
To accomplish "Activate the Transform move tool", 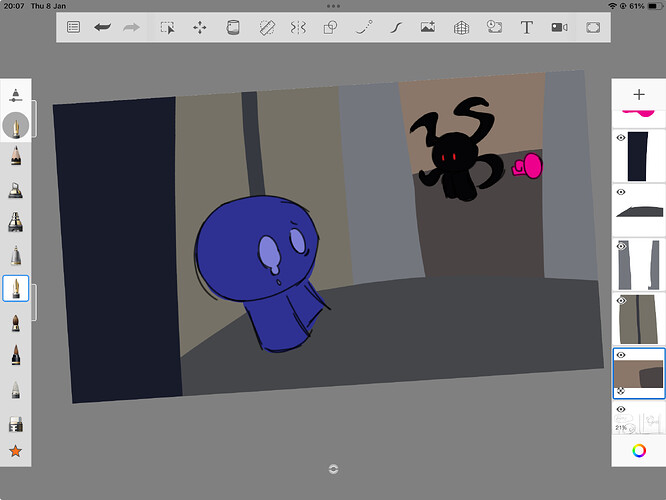I will point(200,27).
